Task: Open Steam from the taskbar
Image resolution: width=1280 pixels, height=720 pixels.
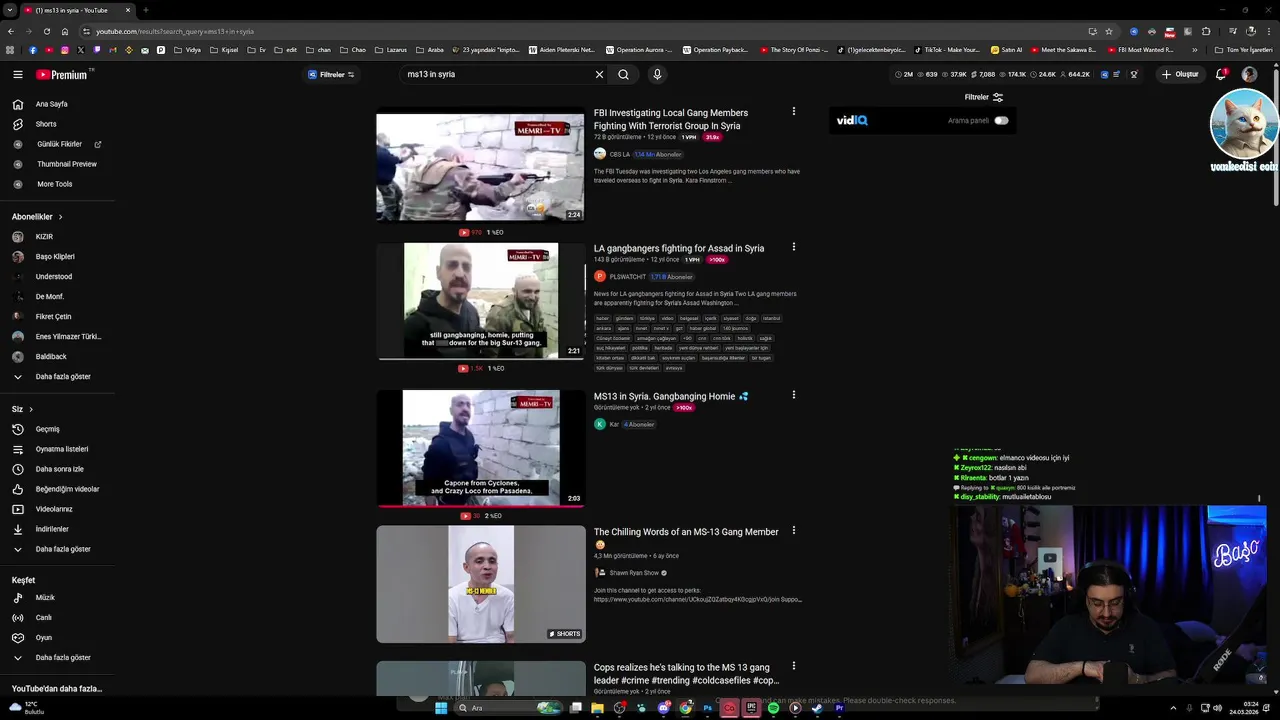Action: (817, 708)
